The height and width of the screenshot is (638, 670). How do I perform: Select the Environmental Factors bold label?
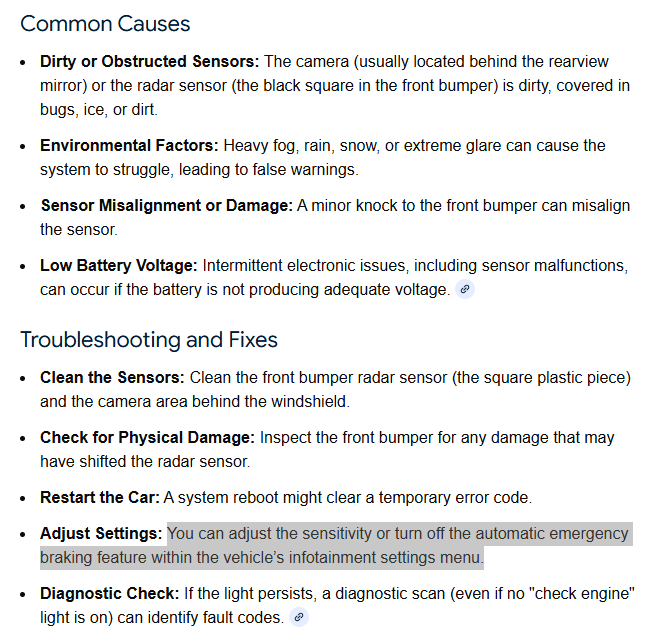129,146
